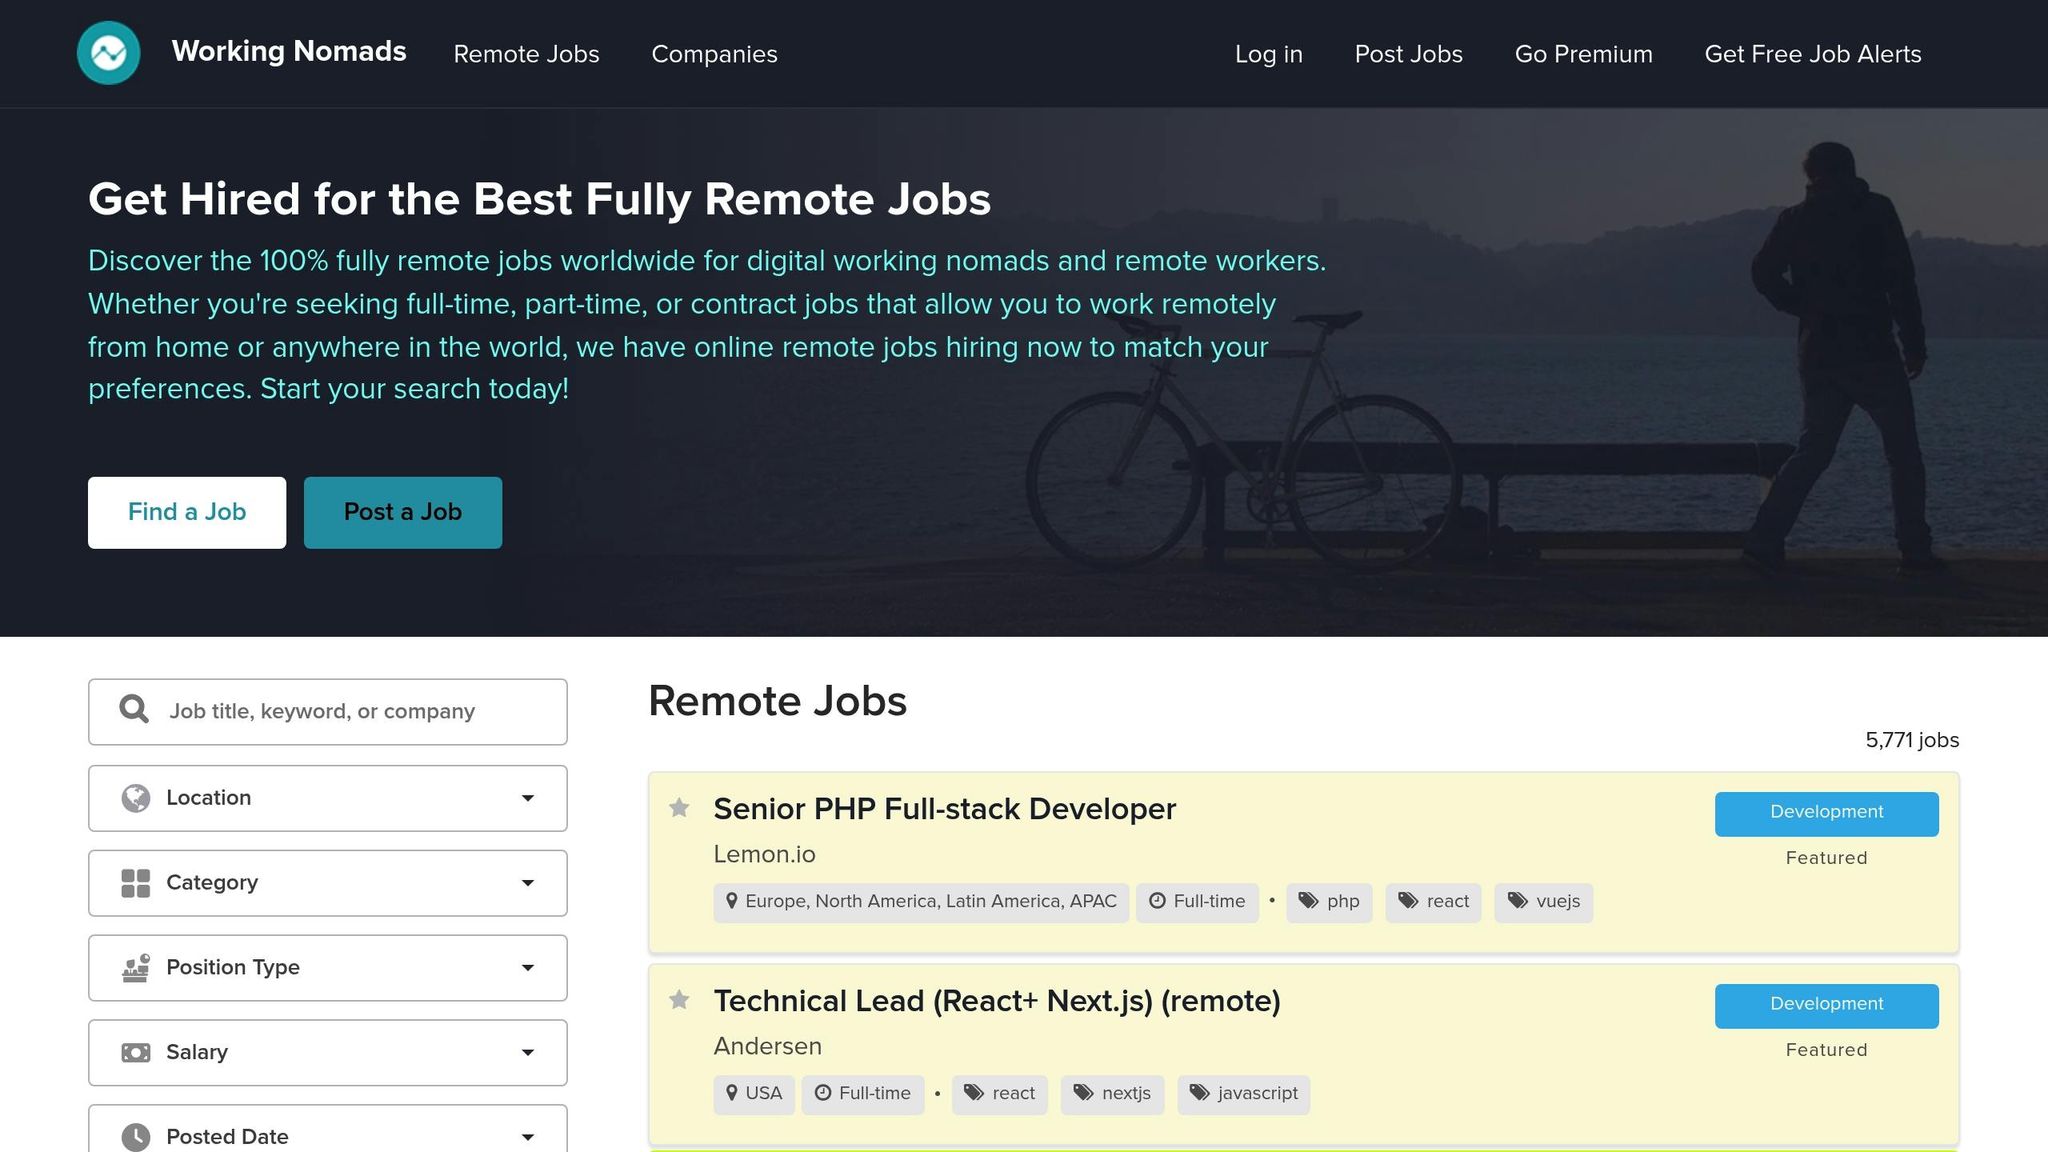Expand the Posted Date dropdown
Image resolution: width=2048 pixels, height=1152 pixels.
[x=527, y=1135]
